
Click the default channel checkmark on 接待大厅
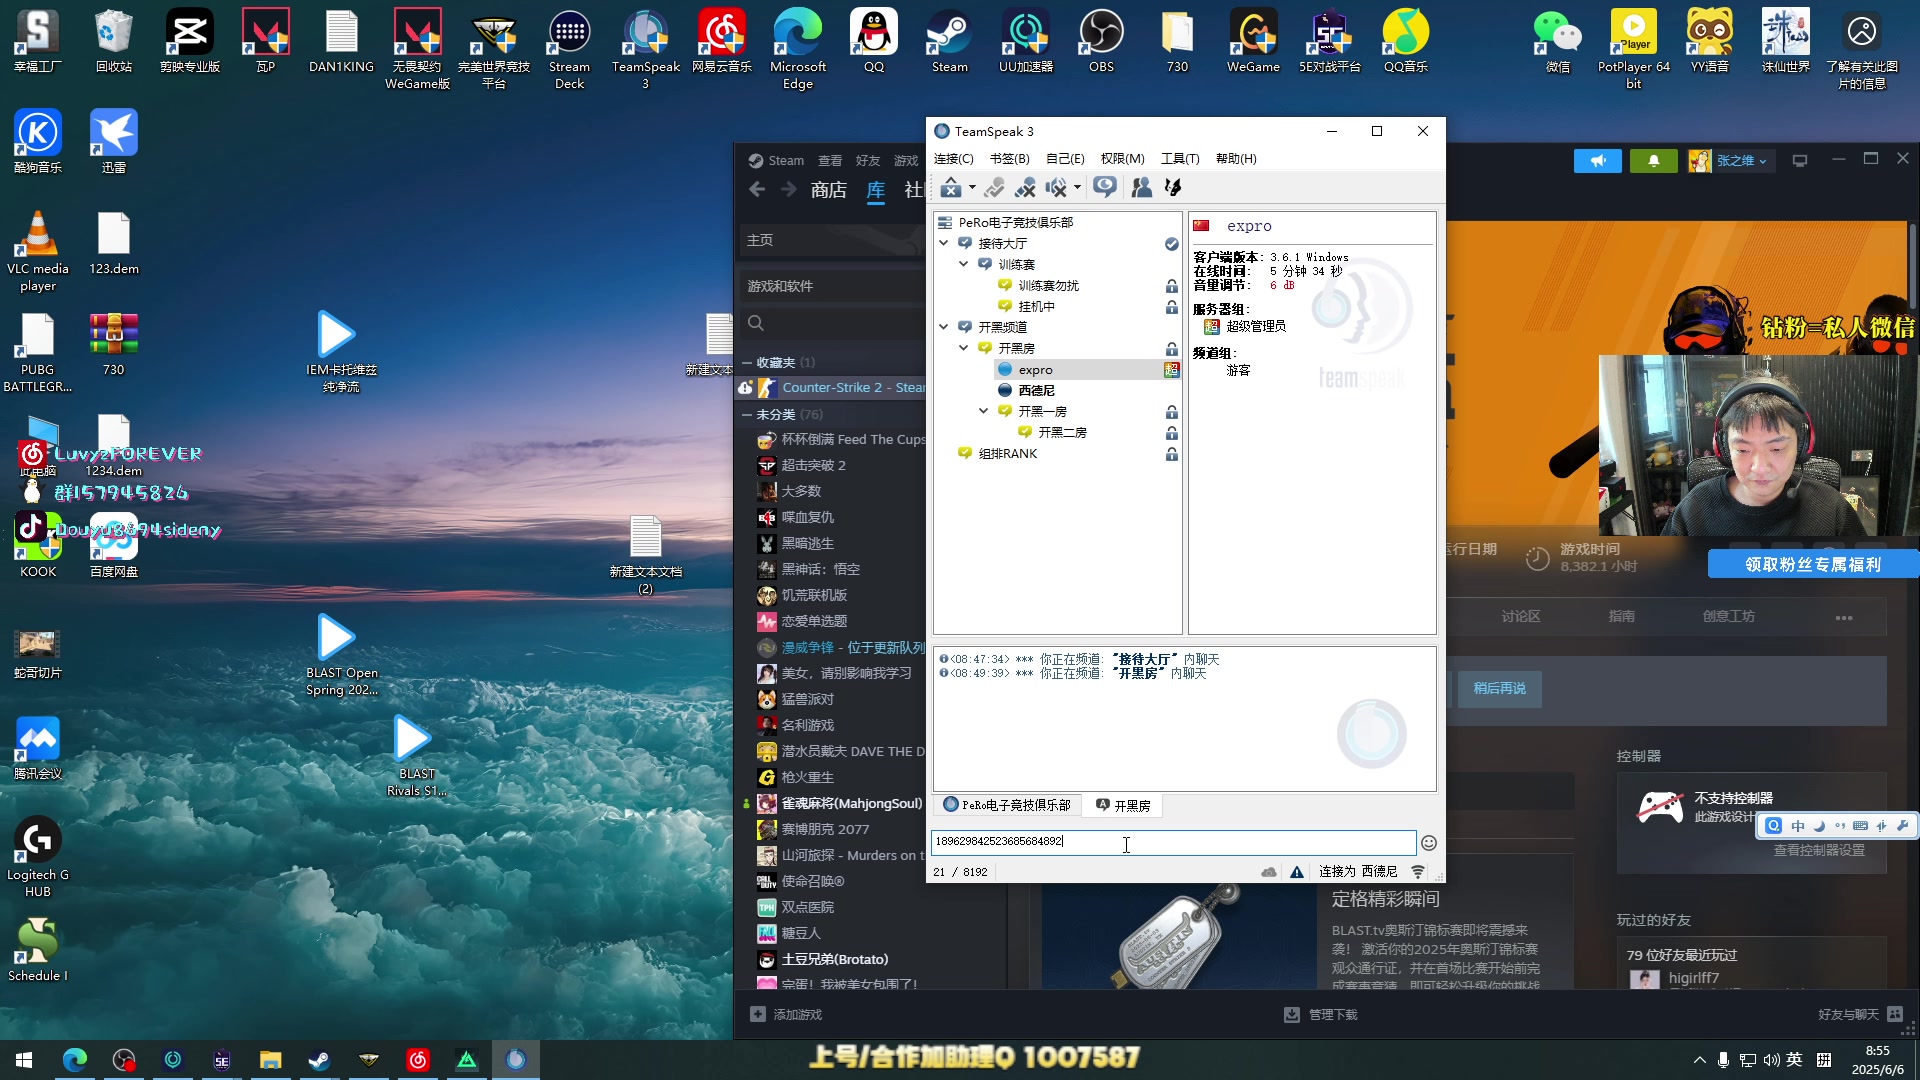(1171, 244)
